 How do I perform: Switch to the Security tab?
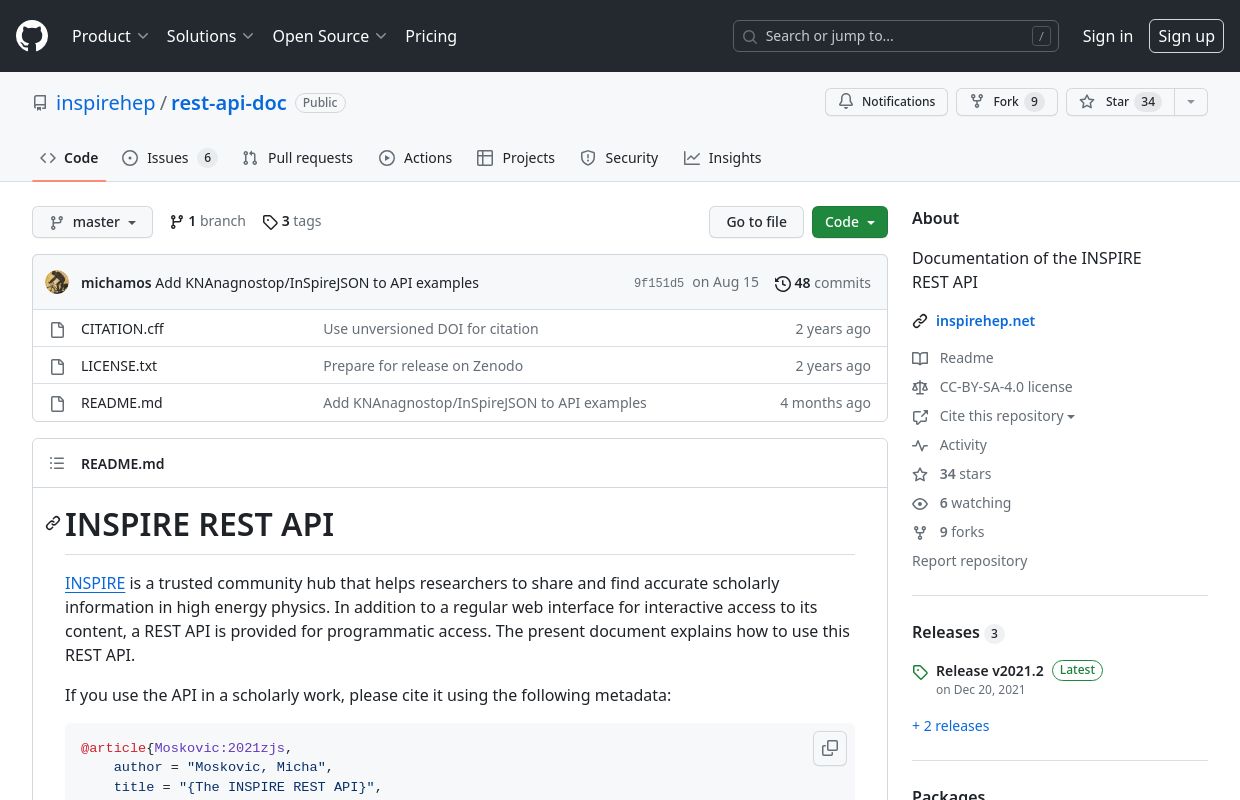pos(619,158)
